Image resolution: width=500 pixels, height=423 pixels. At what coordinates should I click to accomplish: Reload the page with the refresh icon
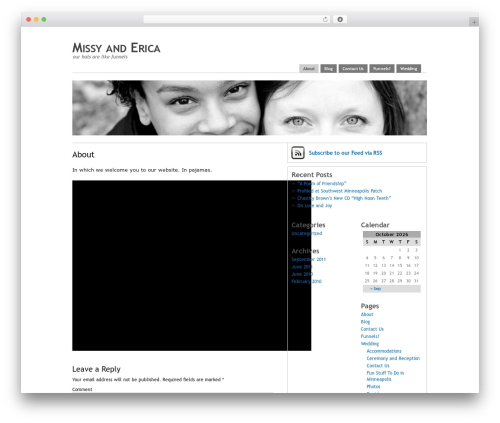[x=325, y=20]
